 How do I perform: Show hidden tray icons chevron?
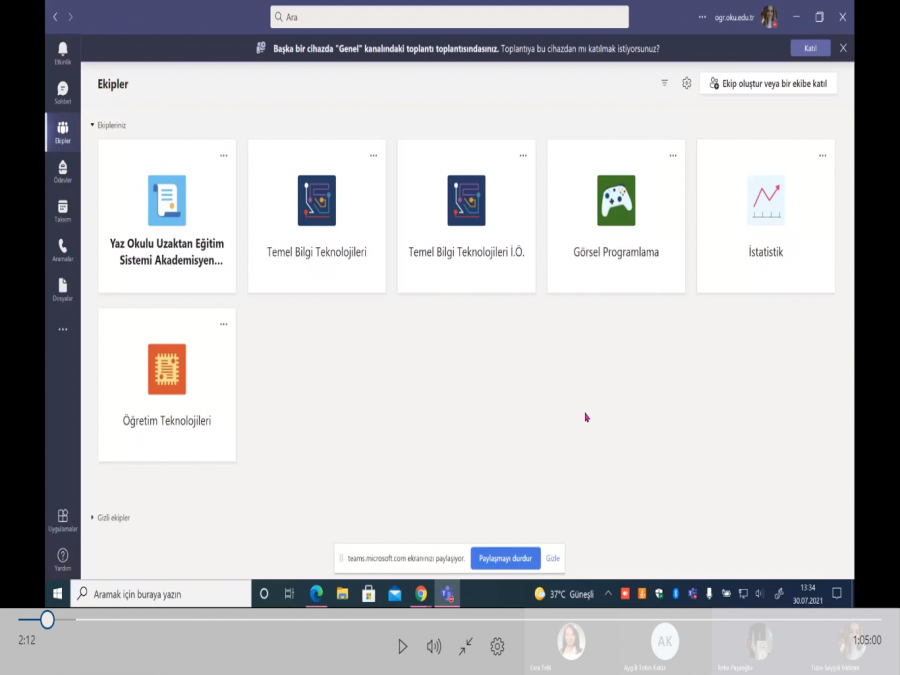coord(608,594)
